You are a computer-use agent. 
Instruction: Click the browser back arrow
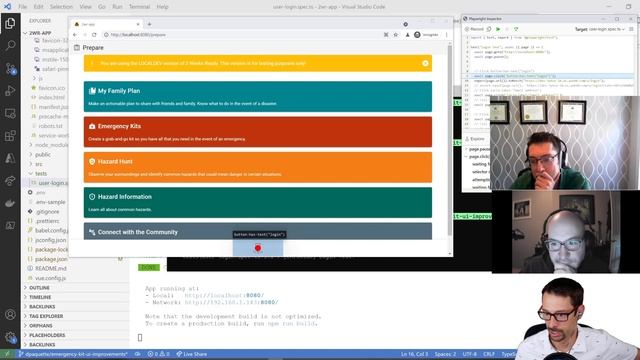[75, 35]
